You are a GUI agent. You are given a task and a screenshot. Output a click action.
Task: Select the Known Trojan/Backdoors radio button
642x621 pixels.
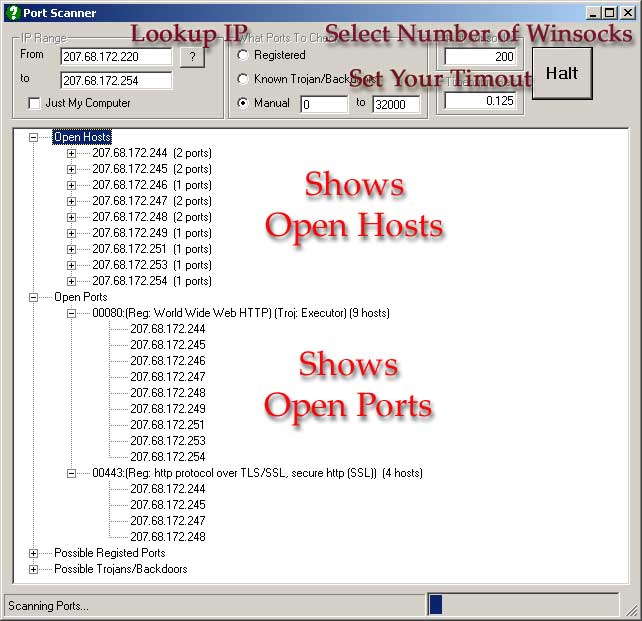point(243,79)
